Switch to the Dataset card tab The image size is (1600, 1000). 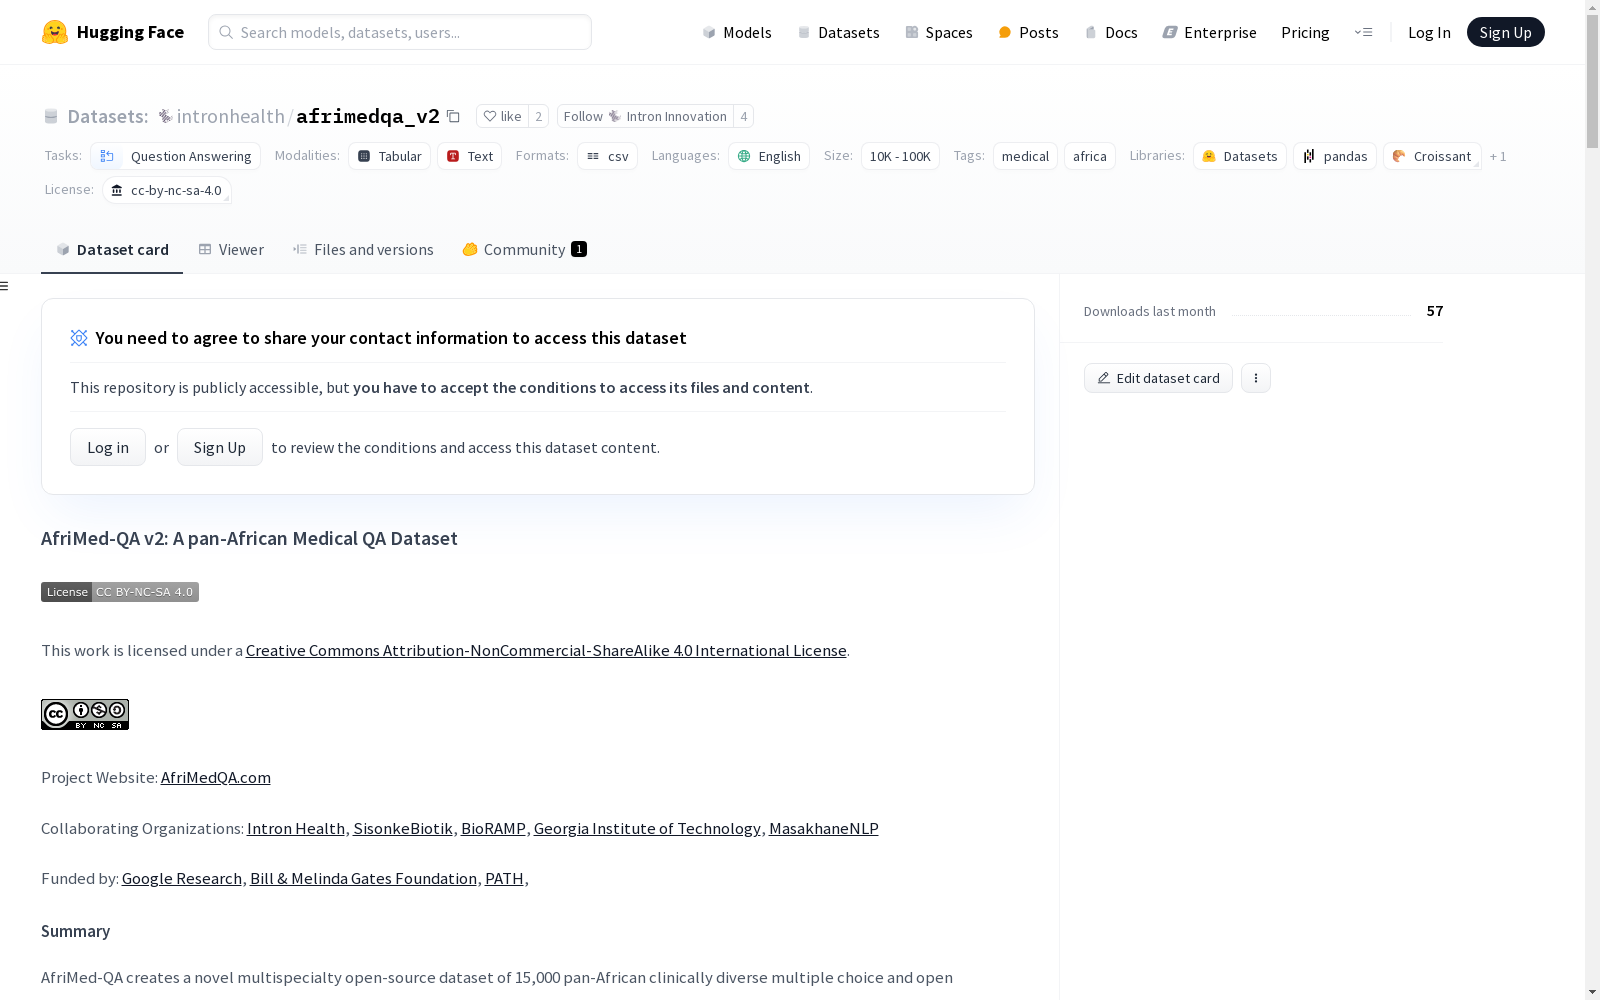112,250
